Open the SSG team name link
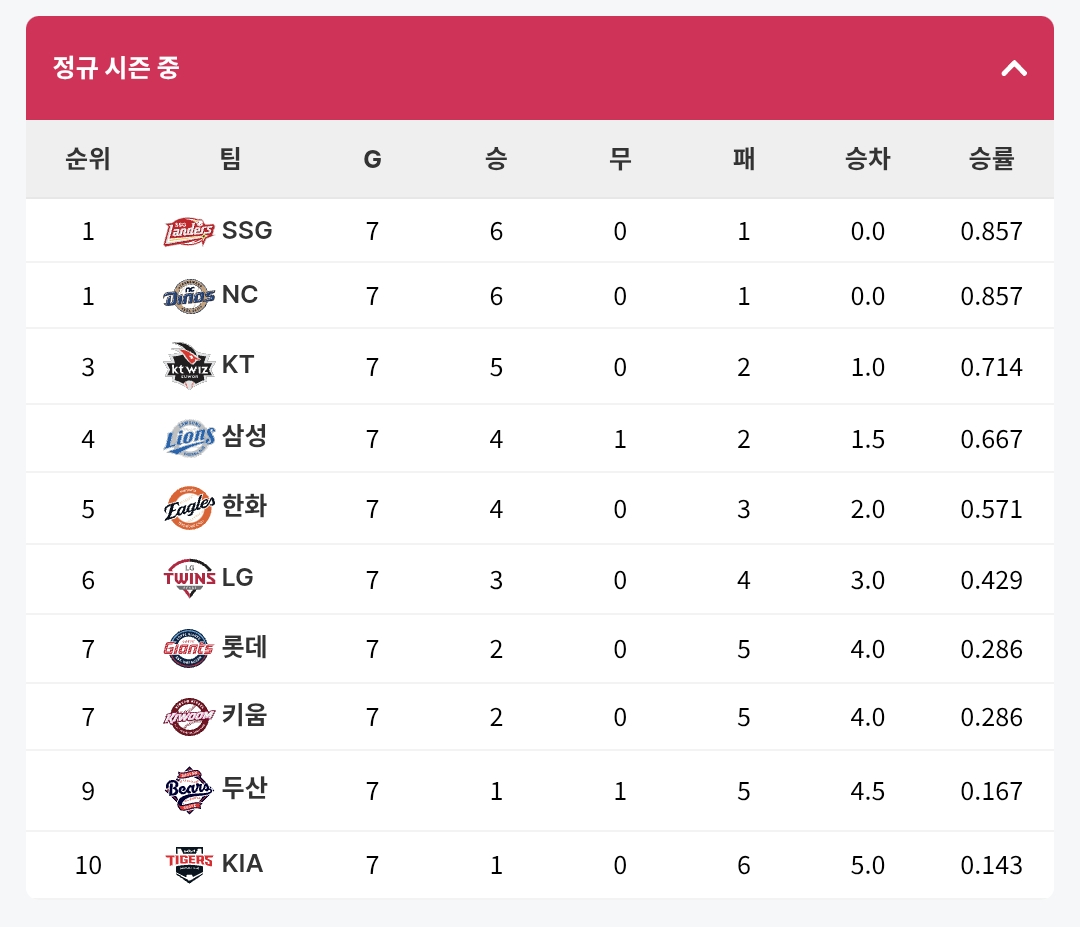The height and width of the screenshot is (927, 1080). (x=247, y=230)
